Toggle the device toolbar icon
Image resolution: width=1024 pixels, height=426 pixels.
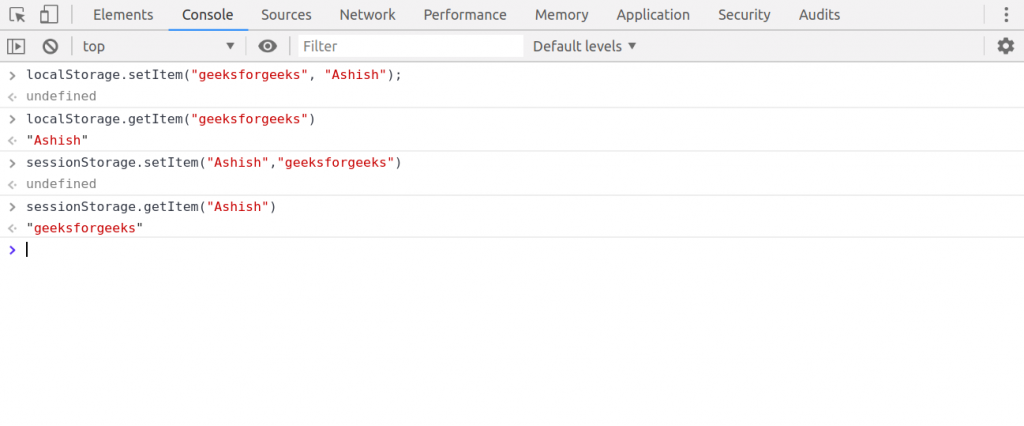(48, 15)
